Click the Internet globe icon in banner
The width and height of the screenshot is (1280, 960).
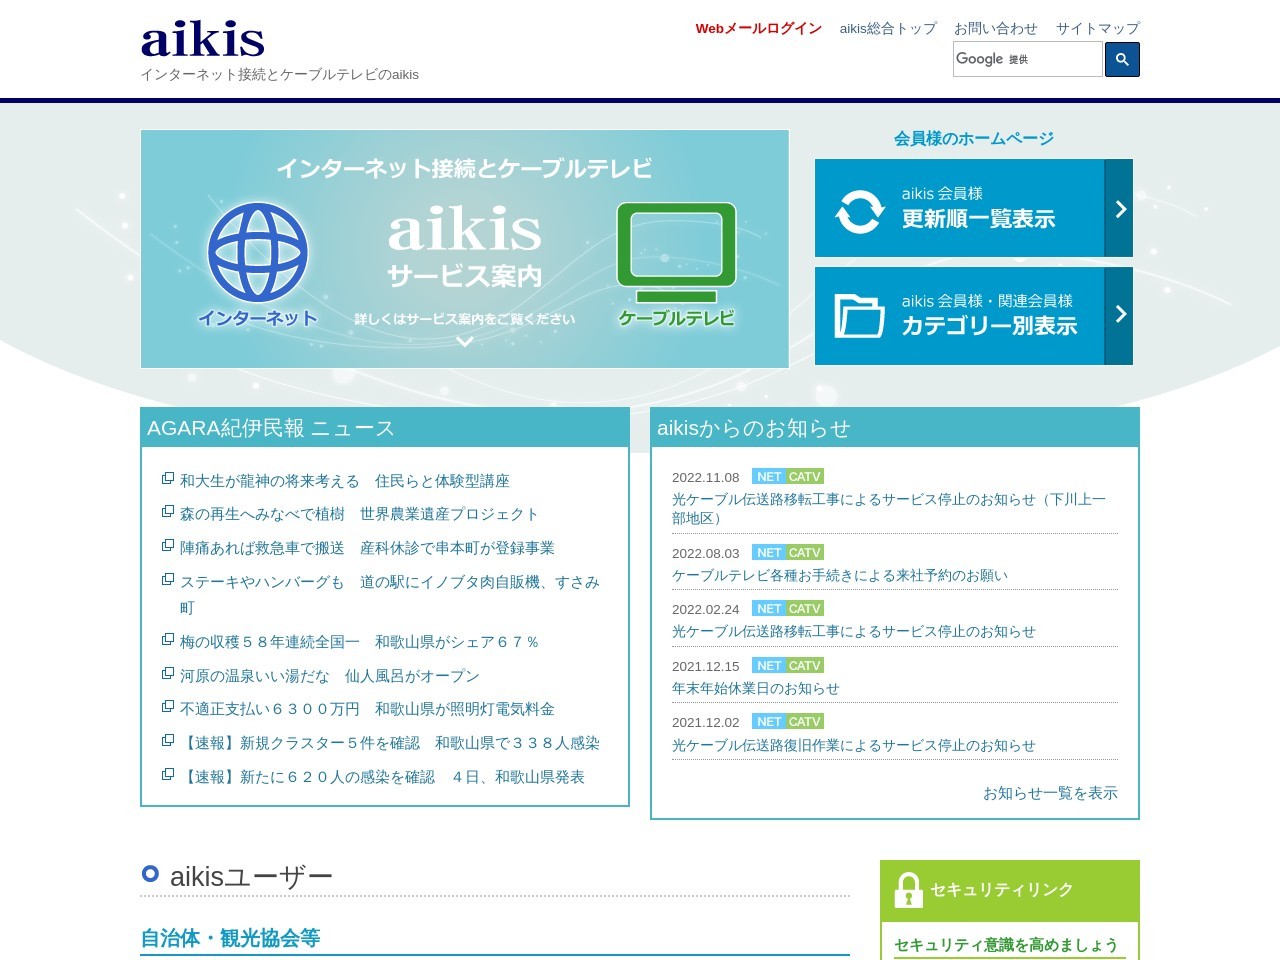pyautogui.click(x=258, y=253)
